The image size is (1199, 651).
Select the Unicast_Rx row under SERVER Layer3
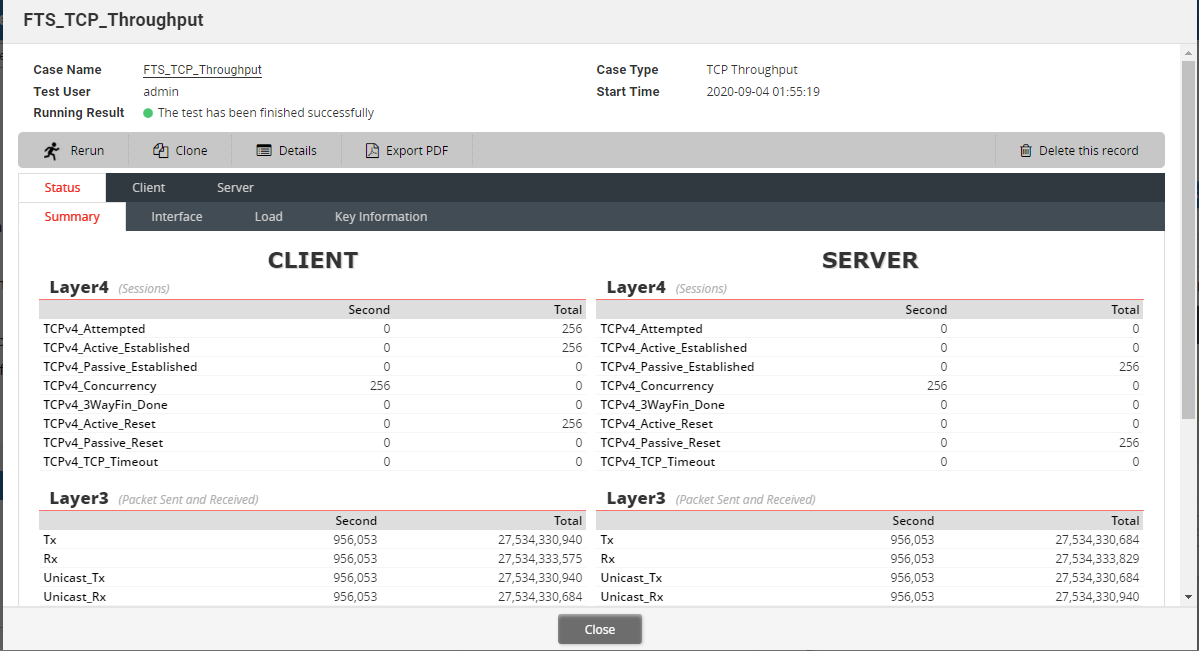click(x=632, y=596)
